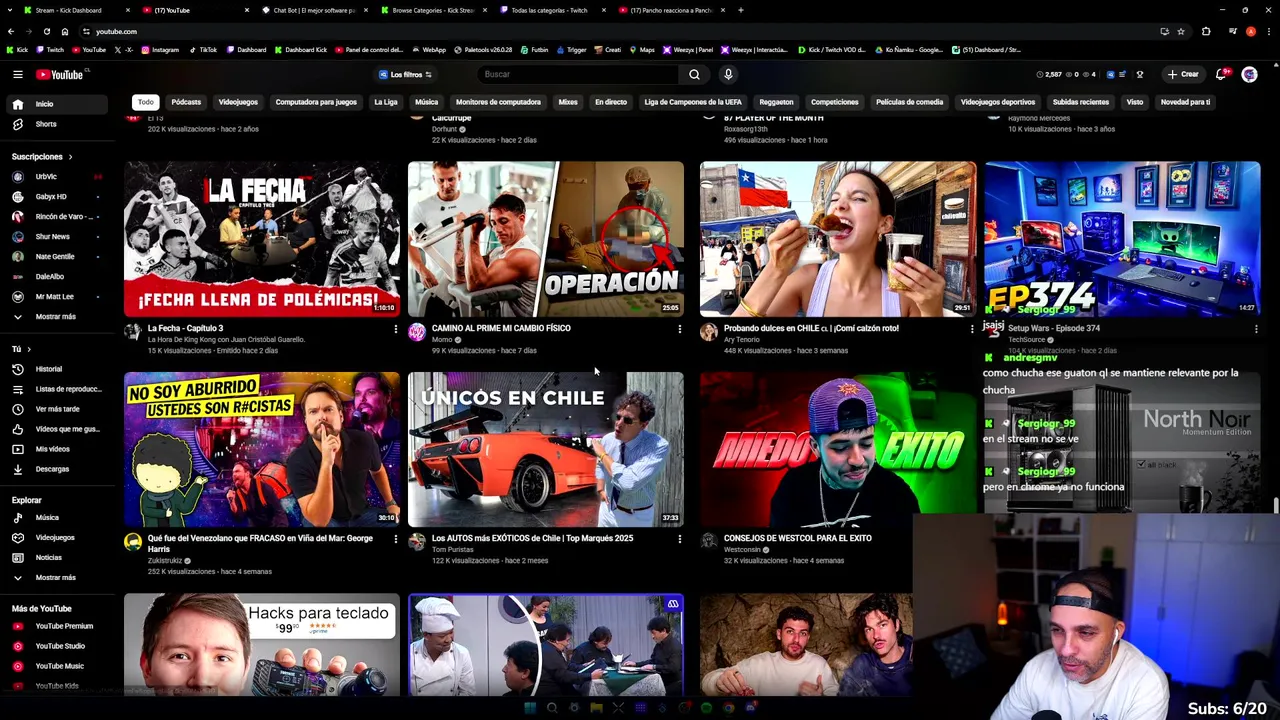Reload the page in browser toolbar
The height and width of the screenshot is (720, 1280).
point(46,31)
